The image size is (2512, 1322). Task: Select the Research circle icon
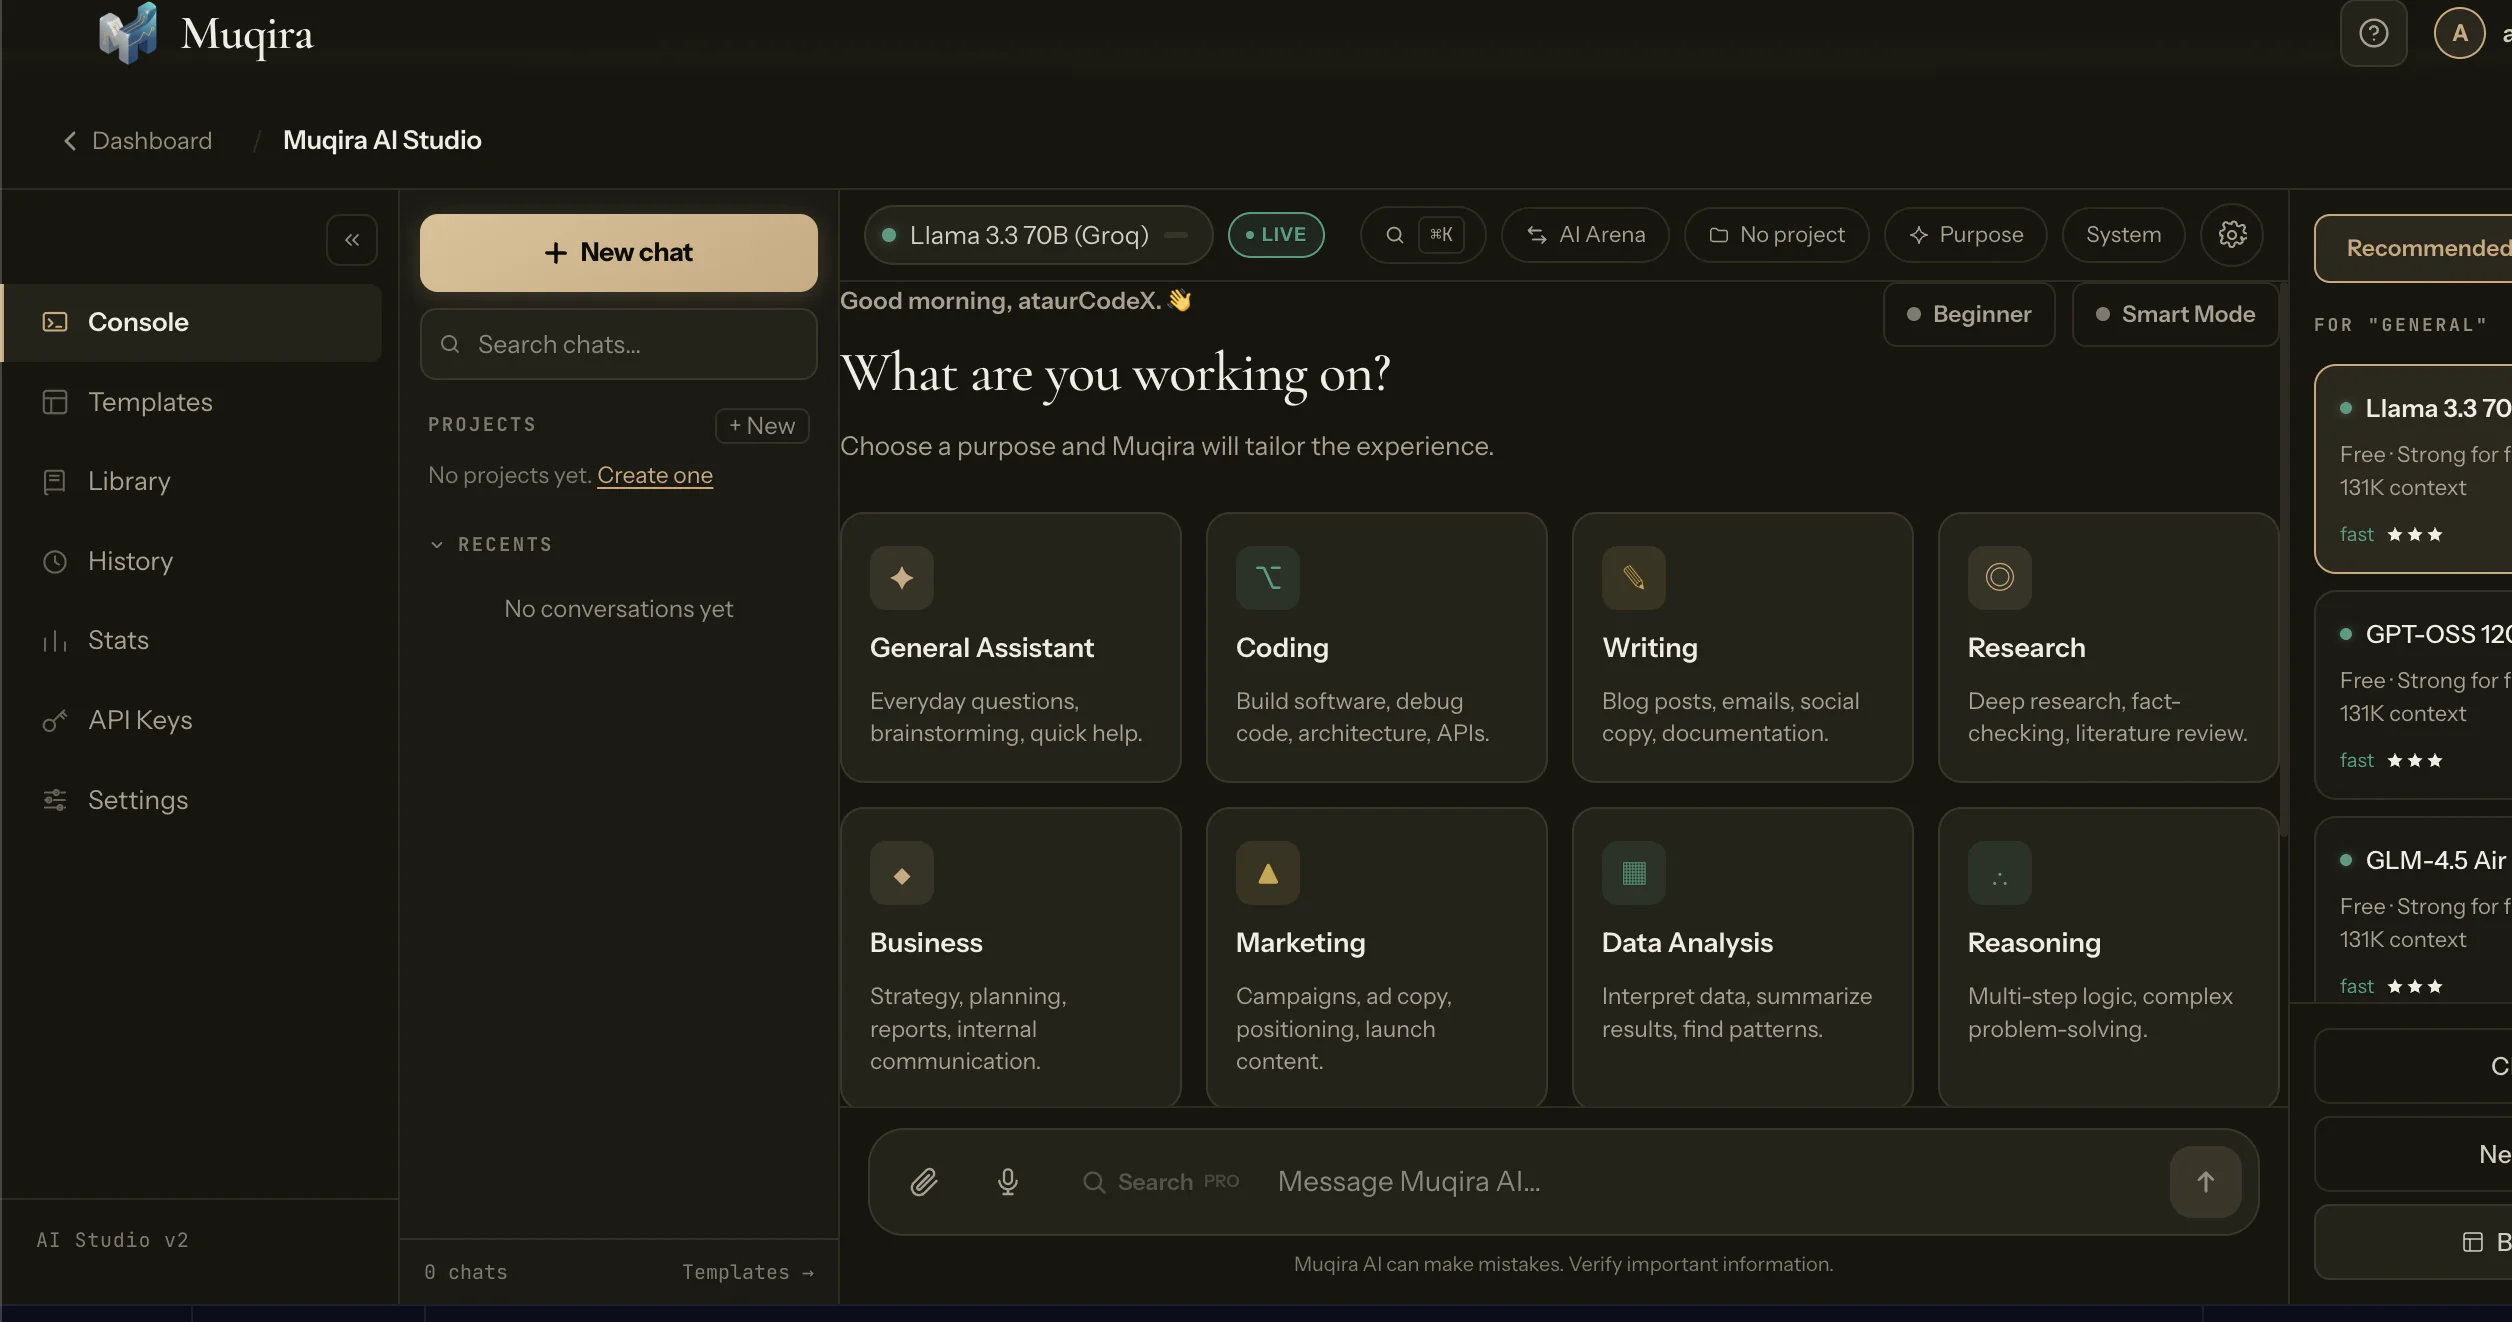(2000, 578)
